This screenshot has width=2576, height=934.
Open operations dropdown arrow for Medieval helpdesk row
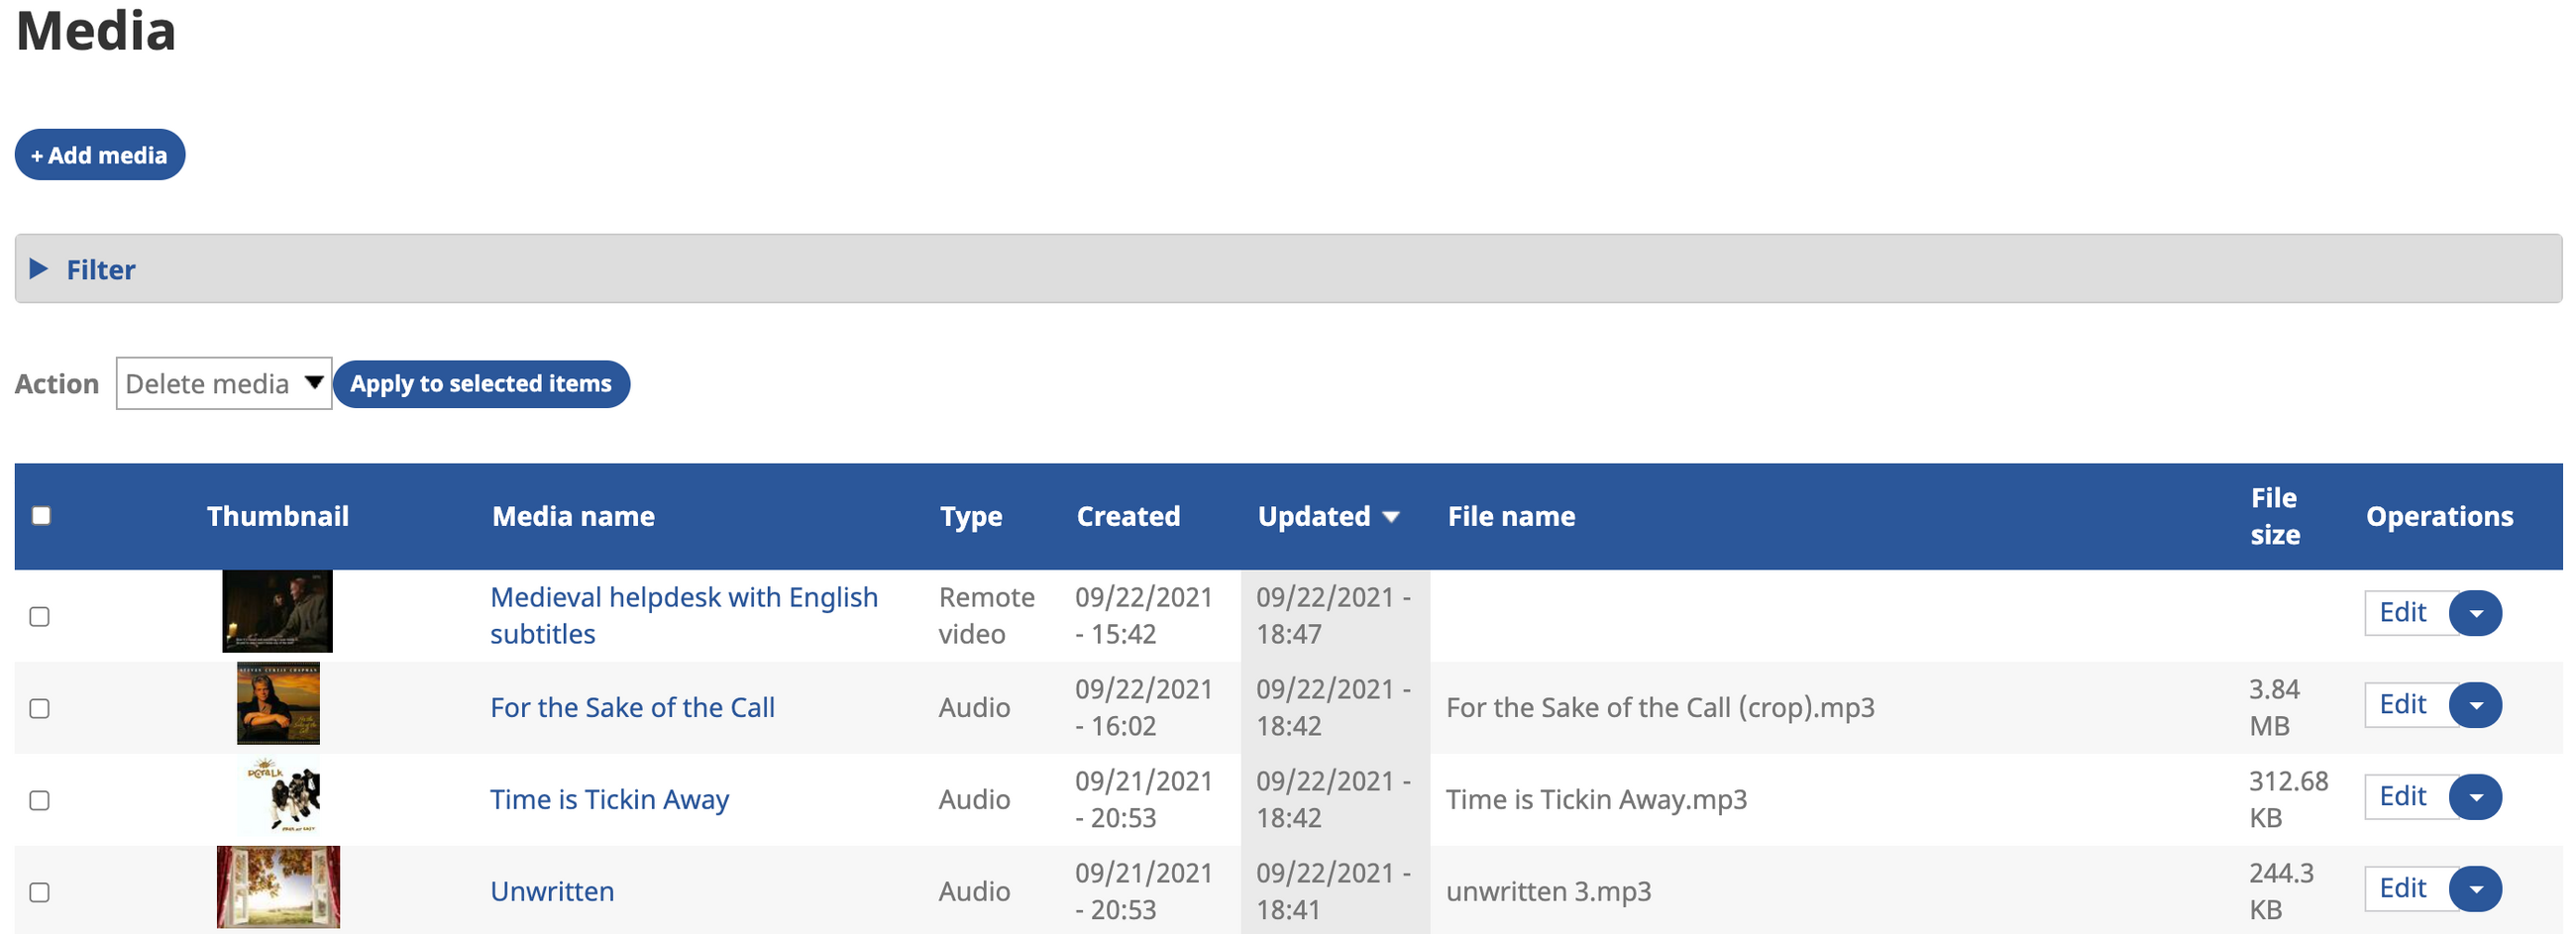click(x=2475, y=613)
